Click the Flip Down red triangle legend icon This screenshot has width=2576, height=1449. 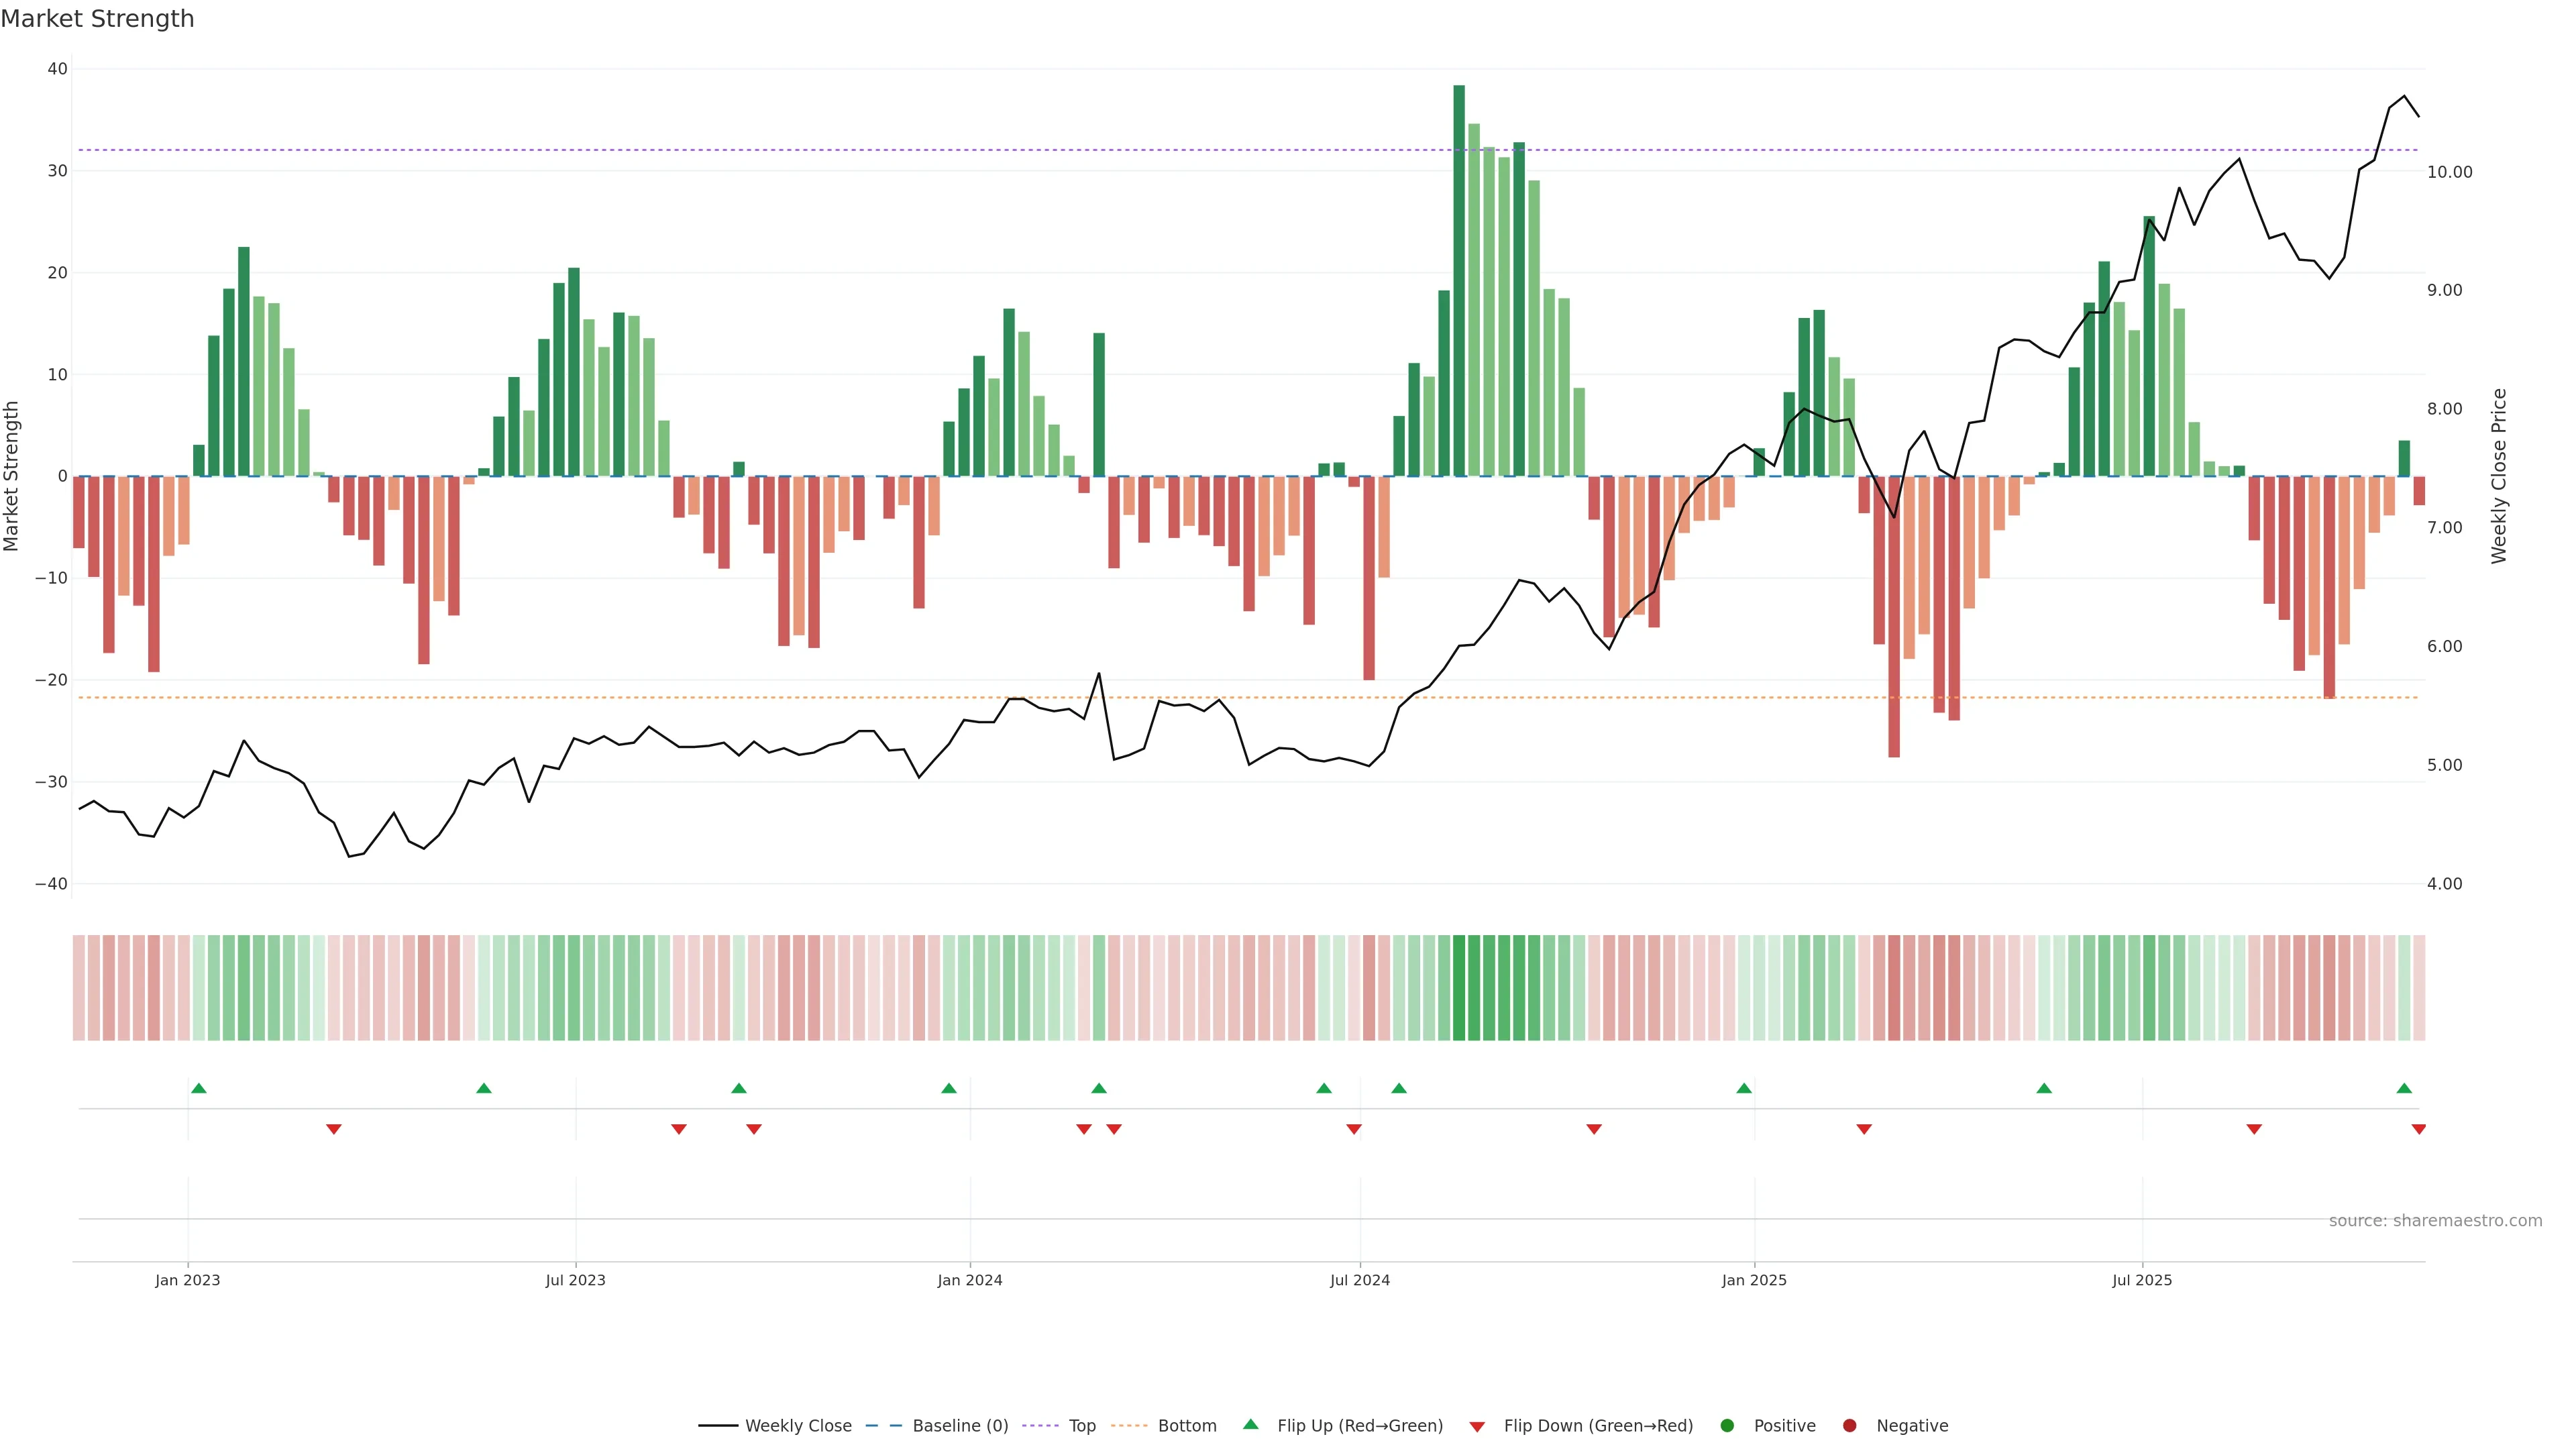pyautogui.click(x=1477, y=1427)
